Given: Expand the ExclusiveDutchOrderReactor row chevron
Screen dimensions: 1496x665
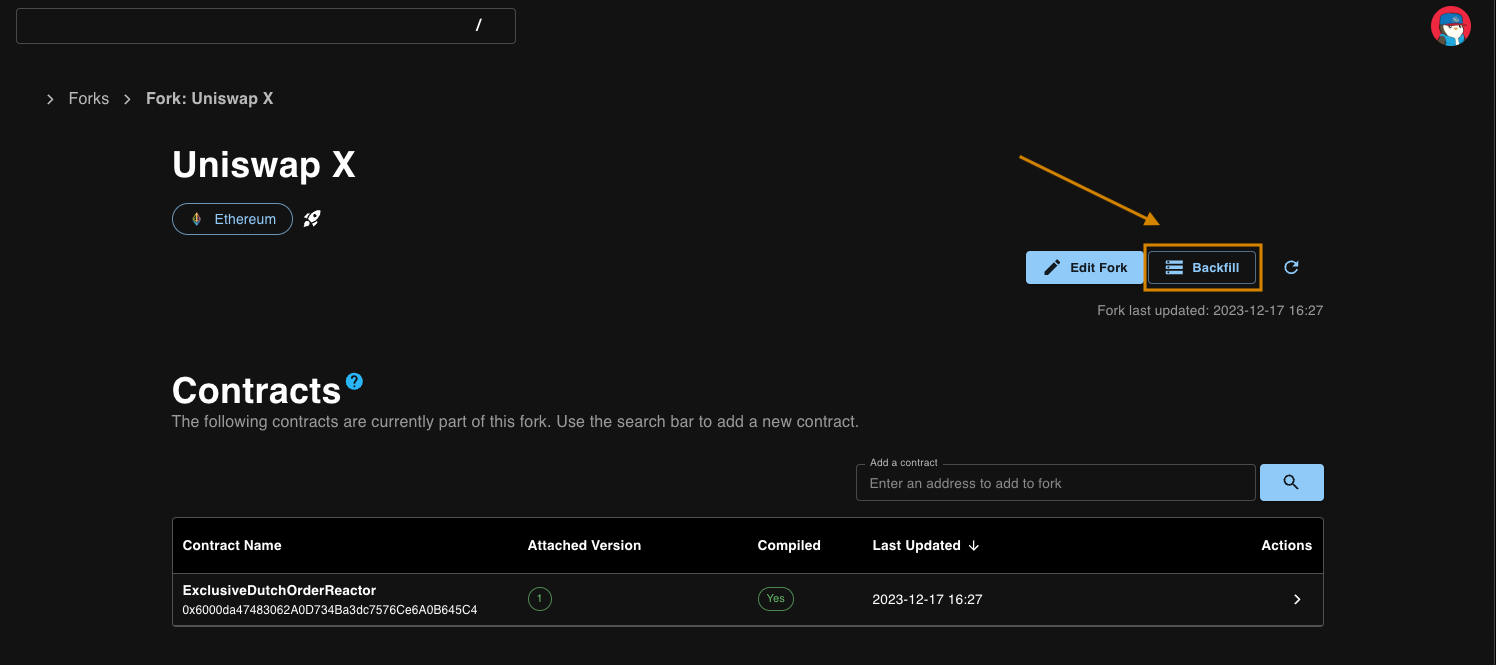Looking at the screenshot, I should (1297, 599).
